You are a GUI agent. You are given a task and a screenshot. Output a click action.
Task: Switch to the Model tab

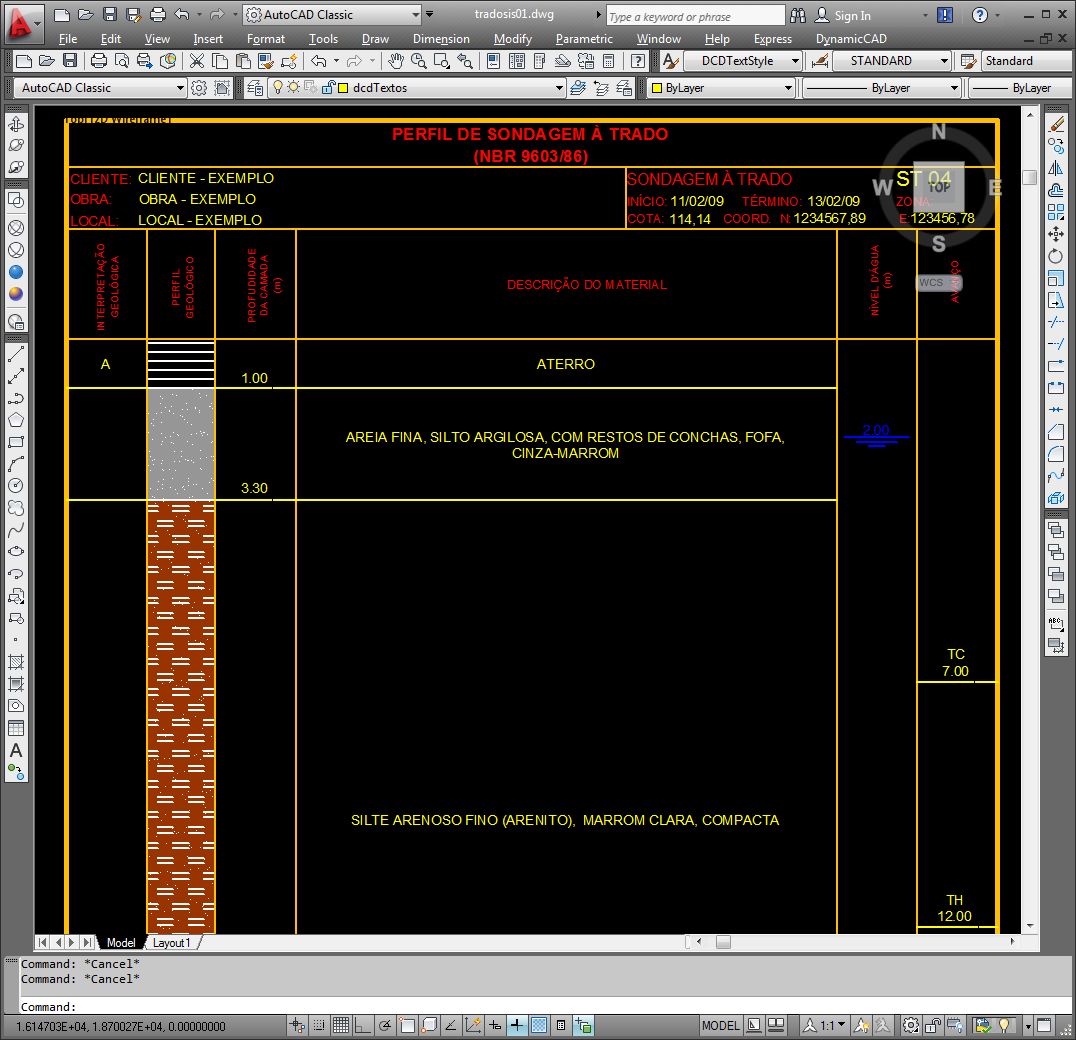click(x=121, y=943)
